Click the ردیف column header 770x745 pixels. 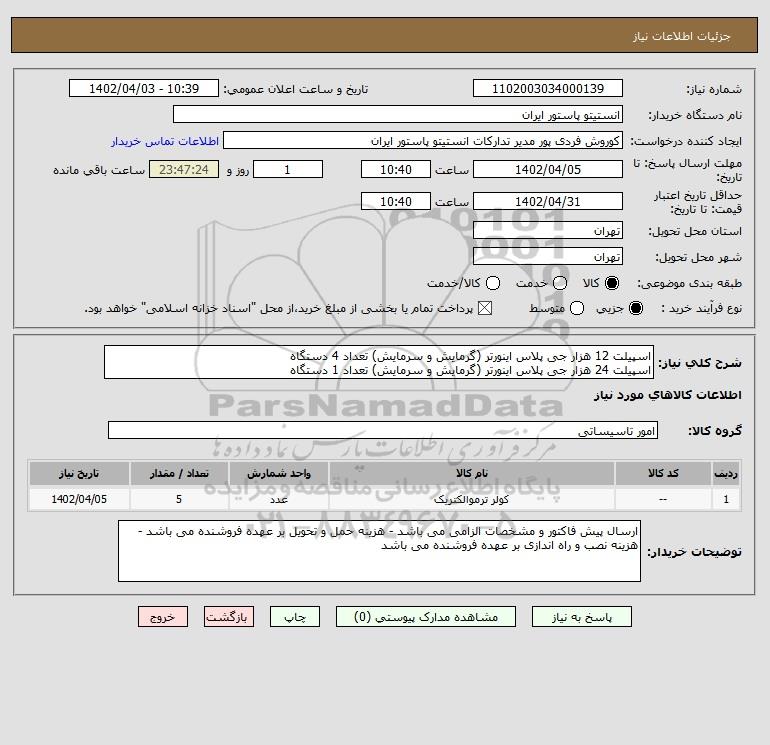tap(726, 473)
